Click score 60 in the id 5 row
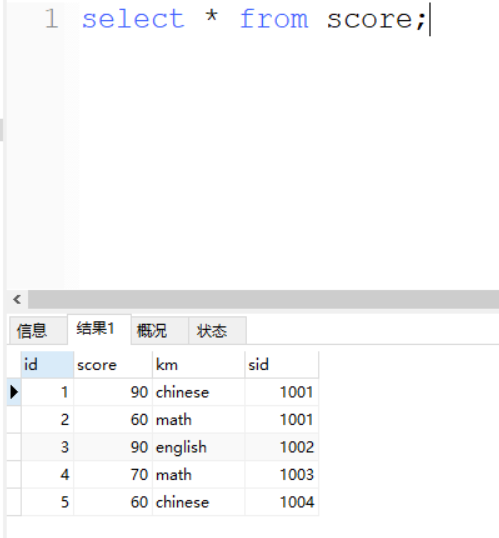This screenshot has height=538, width=499. pos(113,502)
